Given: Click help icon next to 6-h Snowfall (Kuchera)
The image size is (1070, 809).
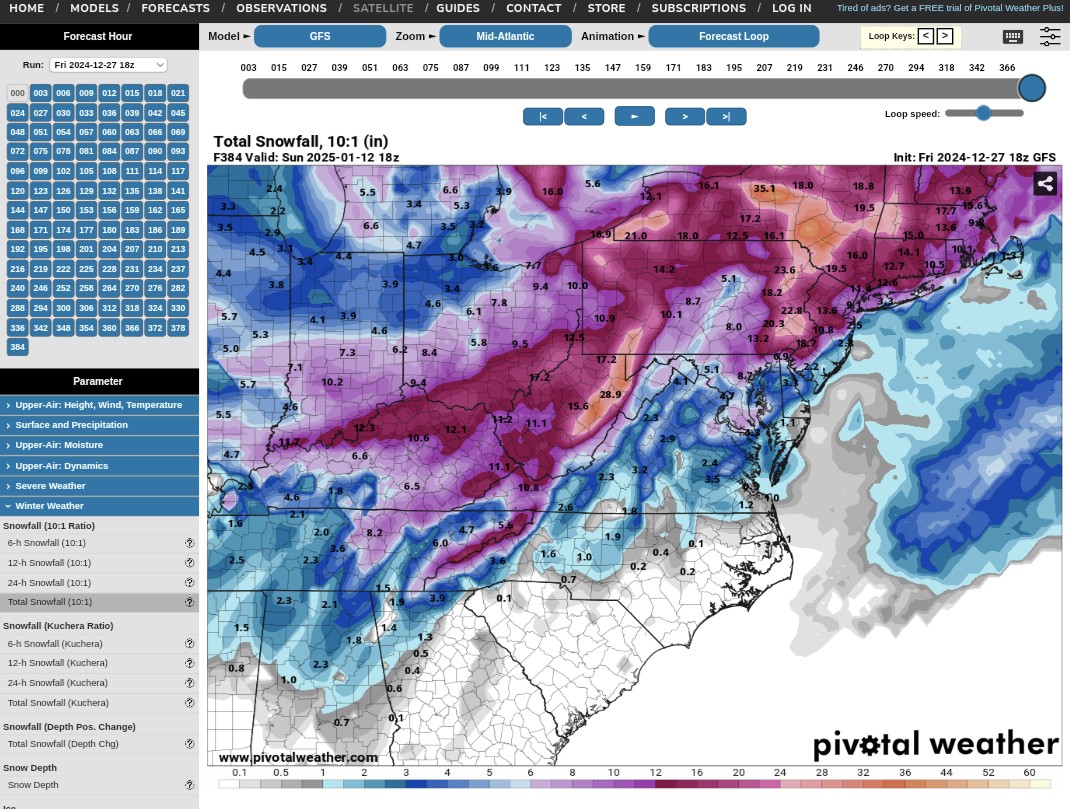Looking at the screenshot, I should coord(189,644).
